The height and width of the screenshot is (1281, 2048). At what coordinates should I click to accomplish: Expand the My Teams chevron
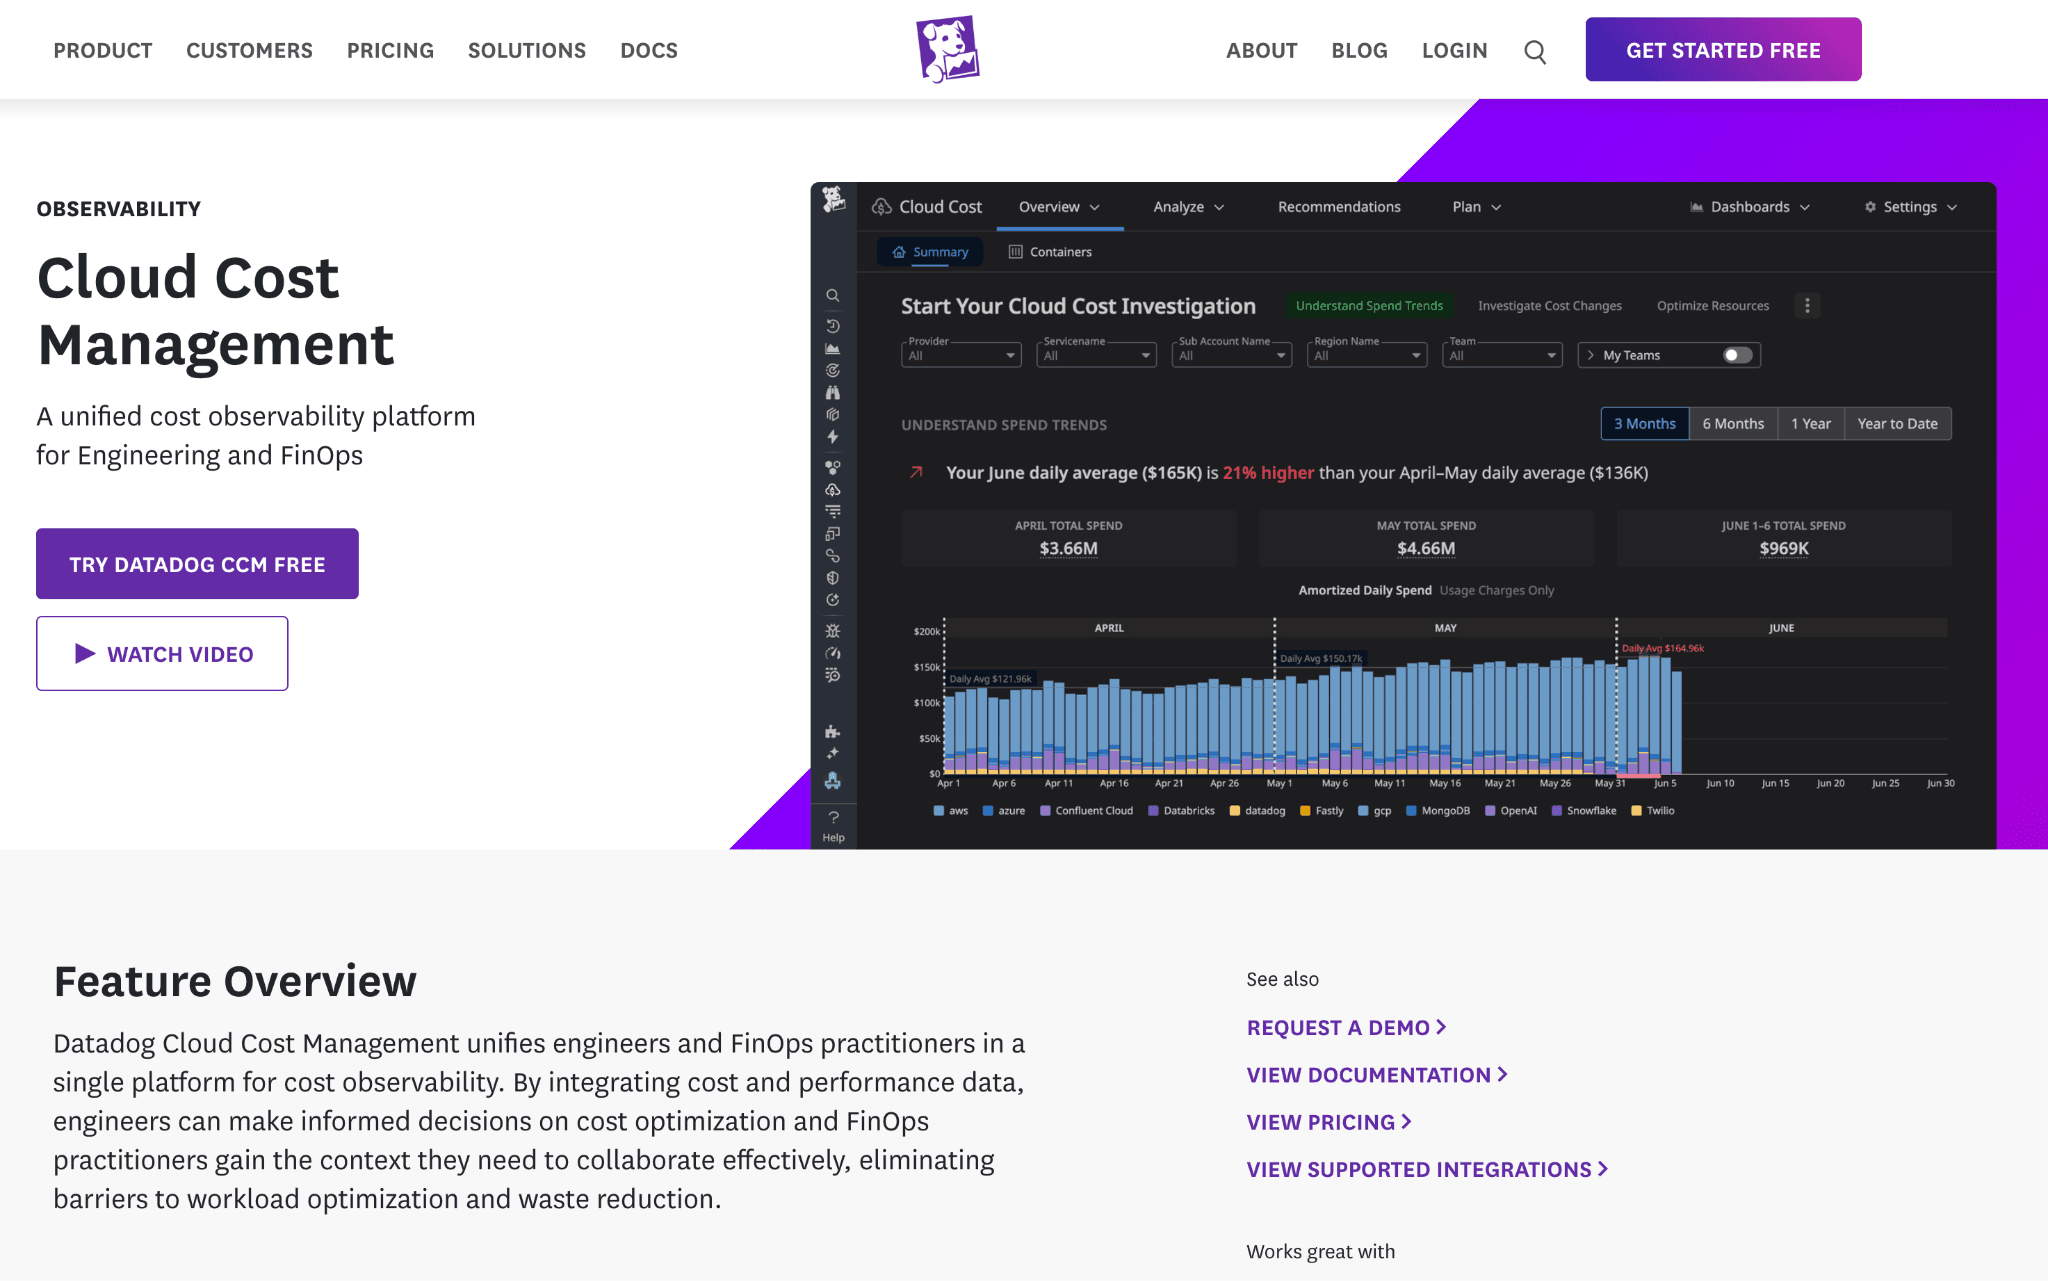tap(1591, 355)
